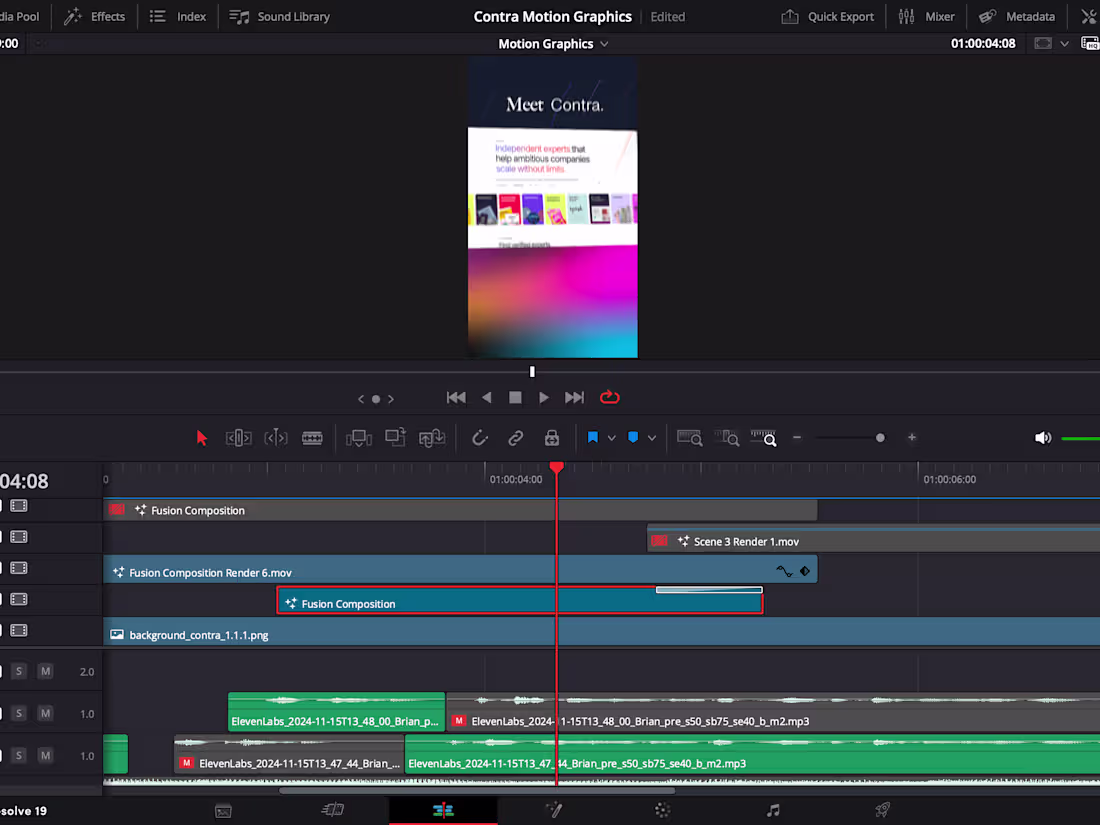This screenshot has width=1100, height=825.
Task: Select the Cut page icon
Action: [333, 810]
